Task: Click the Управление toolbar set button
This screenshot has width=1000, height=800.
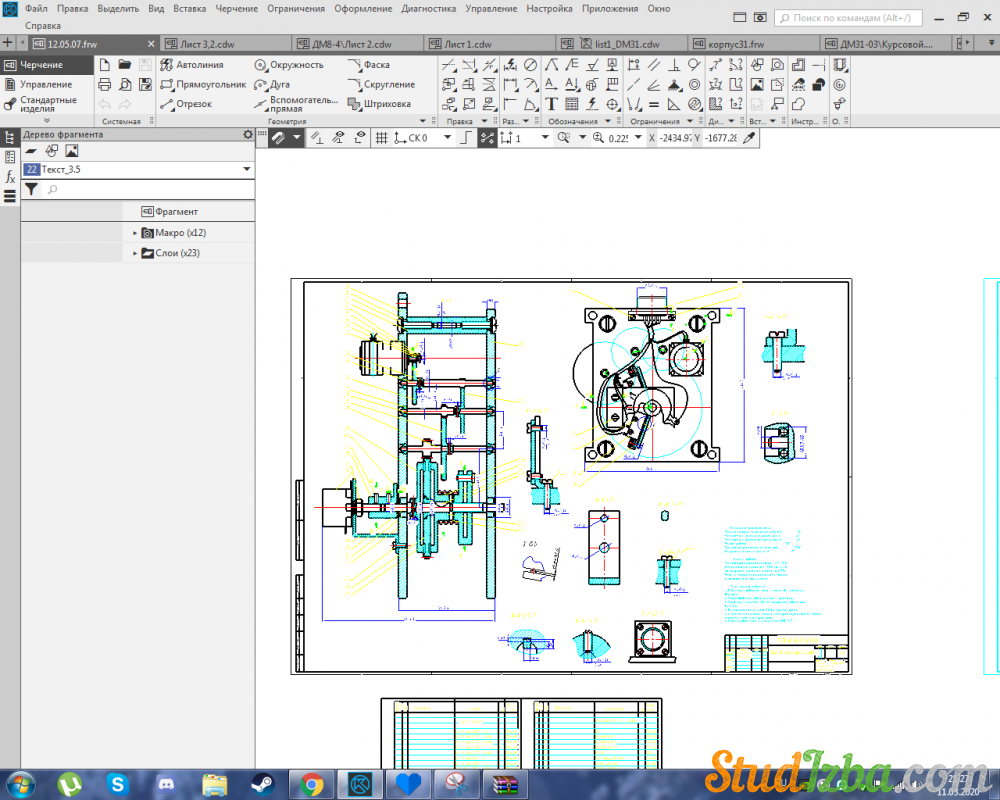Action: click(46, 85)
